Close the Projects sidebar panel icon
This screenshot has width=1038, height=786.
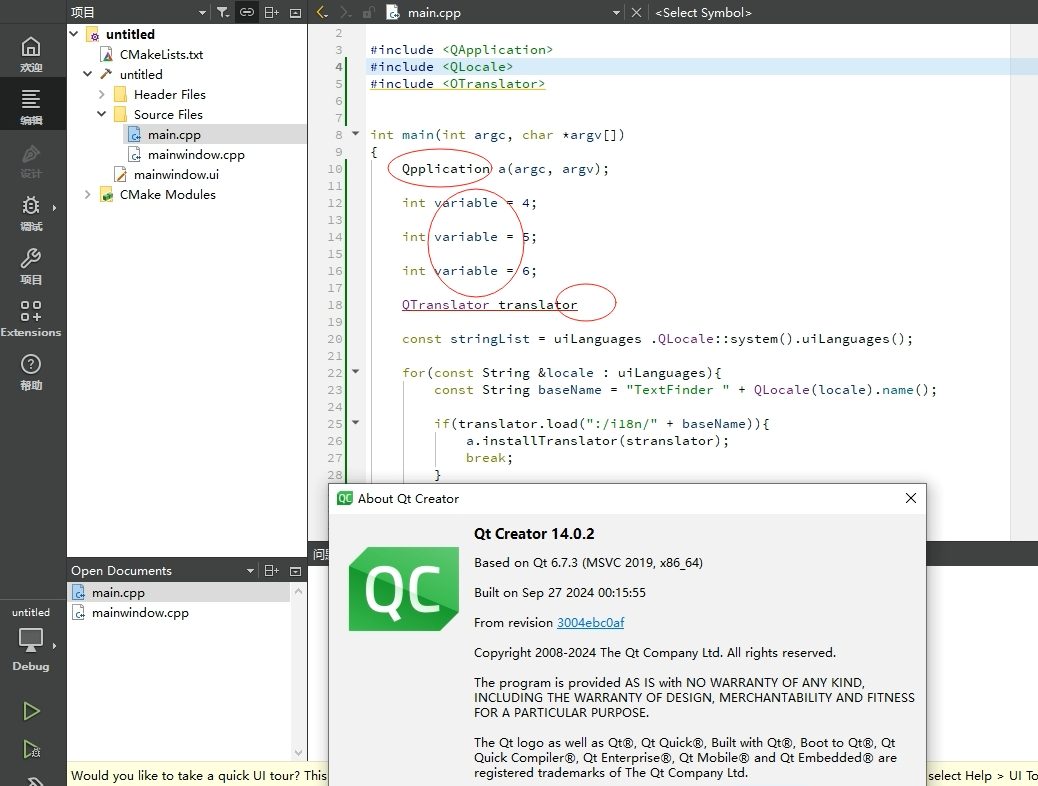pyautogui.click(x=296, y=12)
